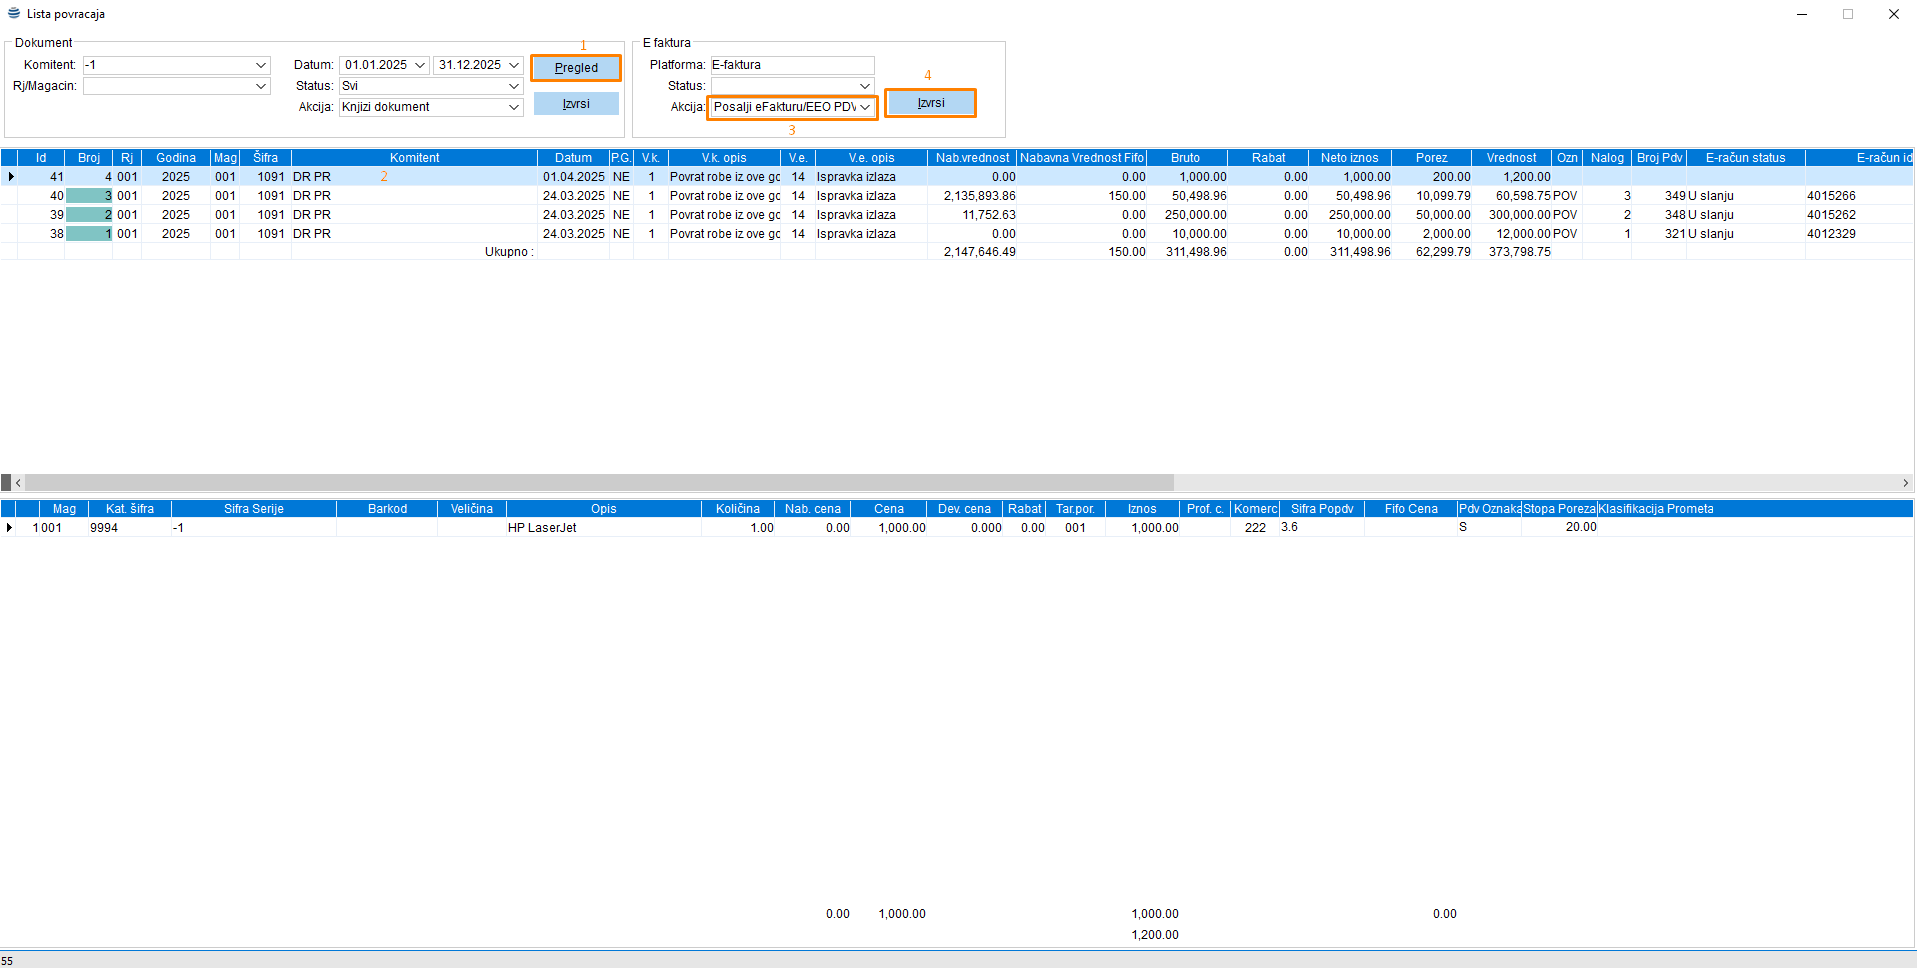Open the Dokument Status dropdown showing Svi
Screen dimensions: 1917x968
tap(514, 86)
